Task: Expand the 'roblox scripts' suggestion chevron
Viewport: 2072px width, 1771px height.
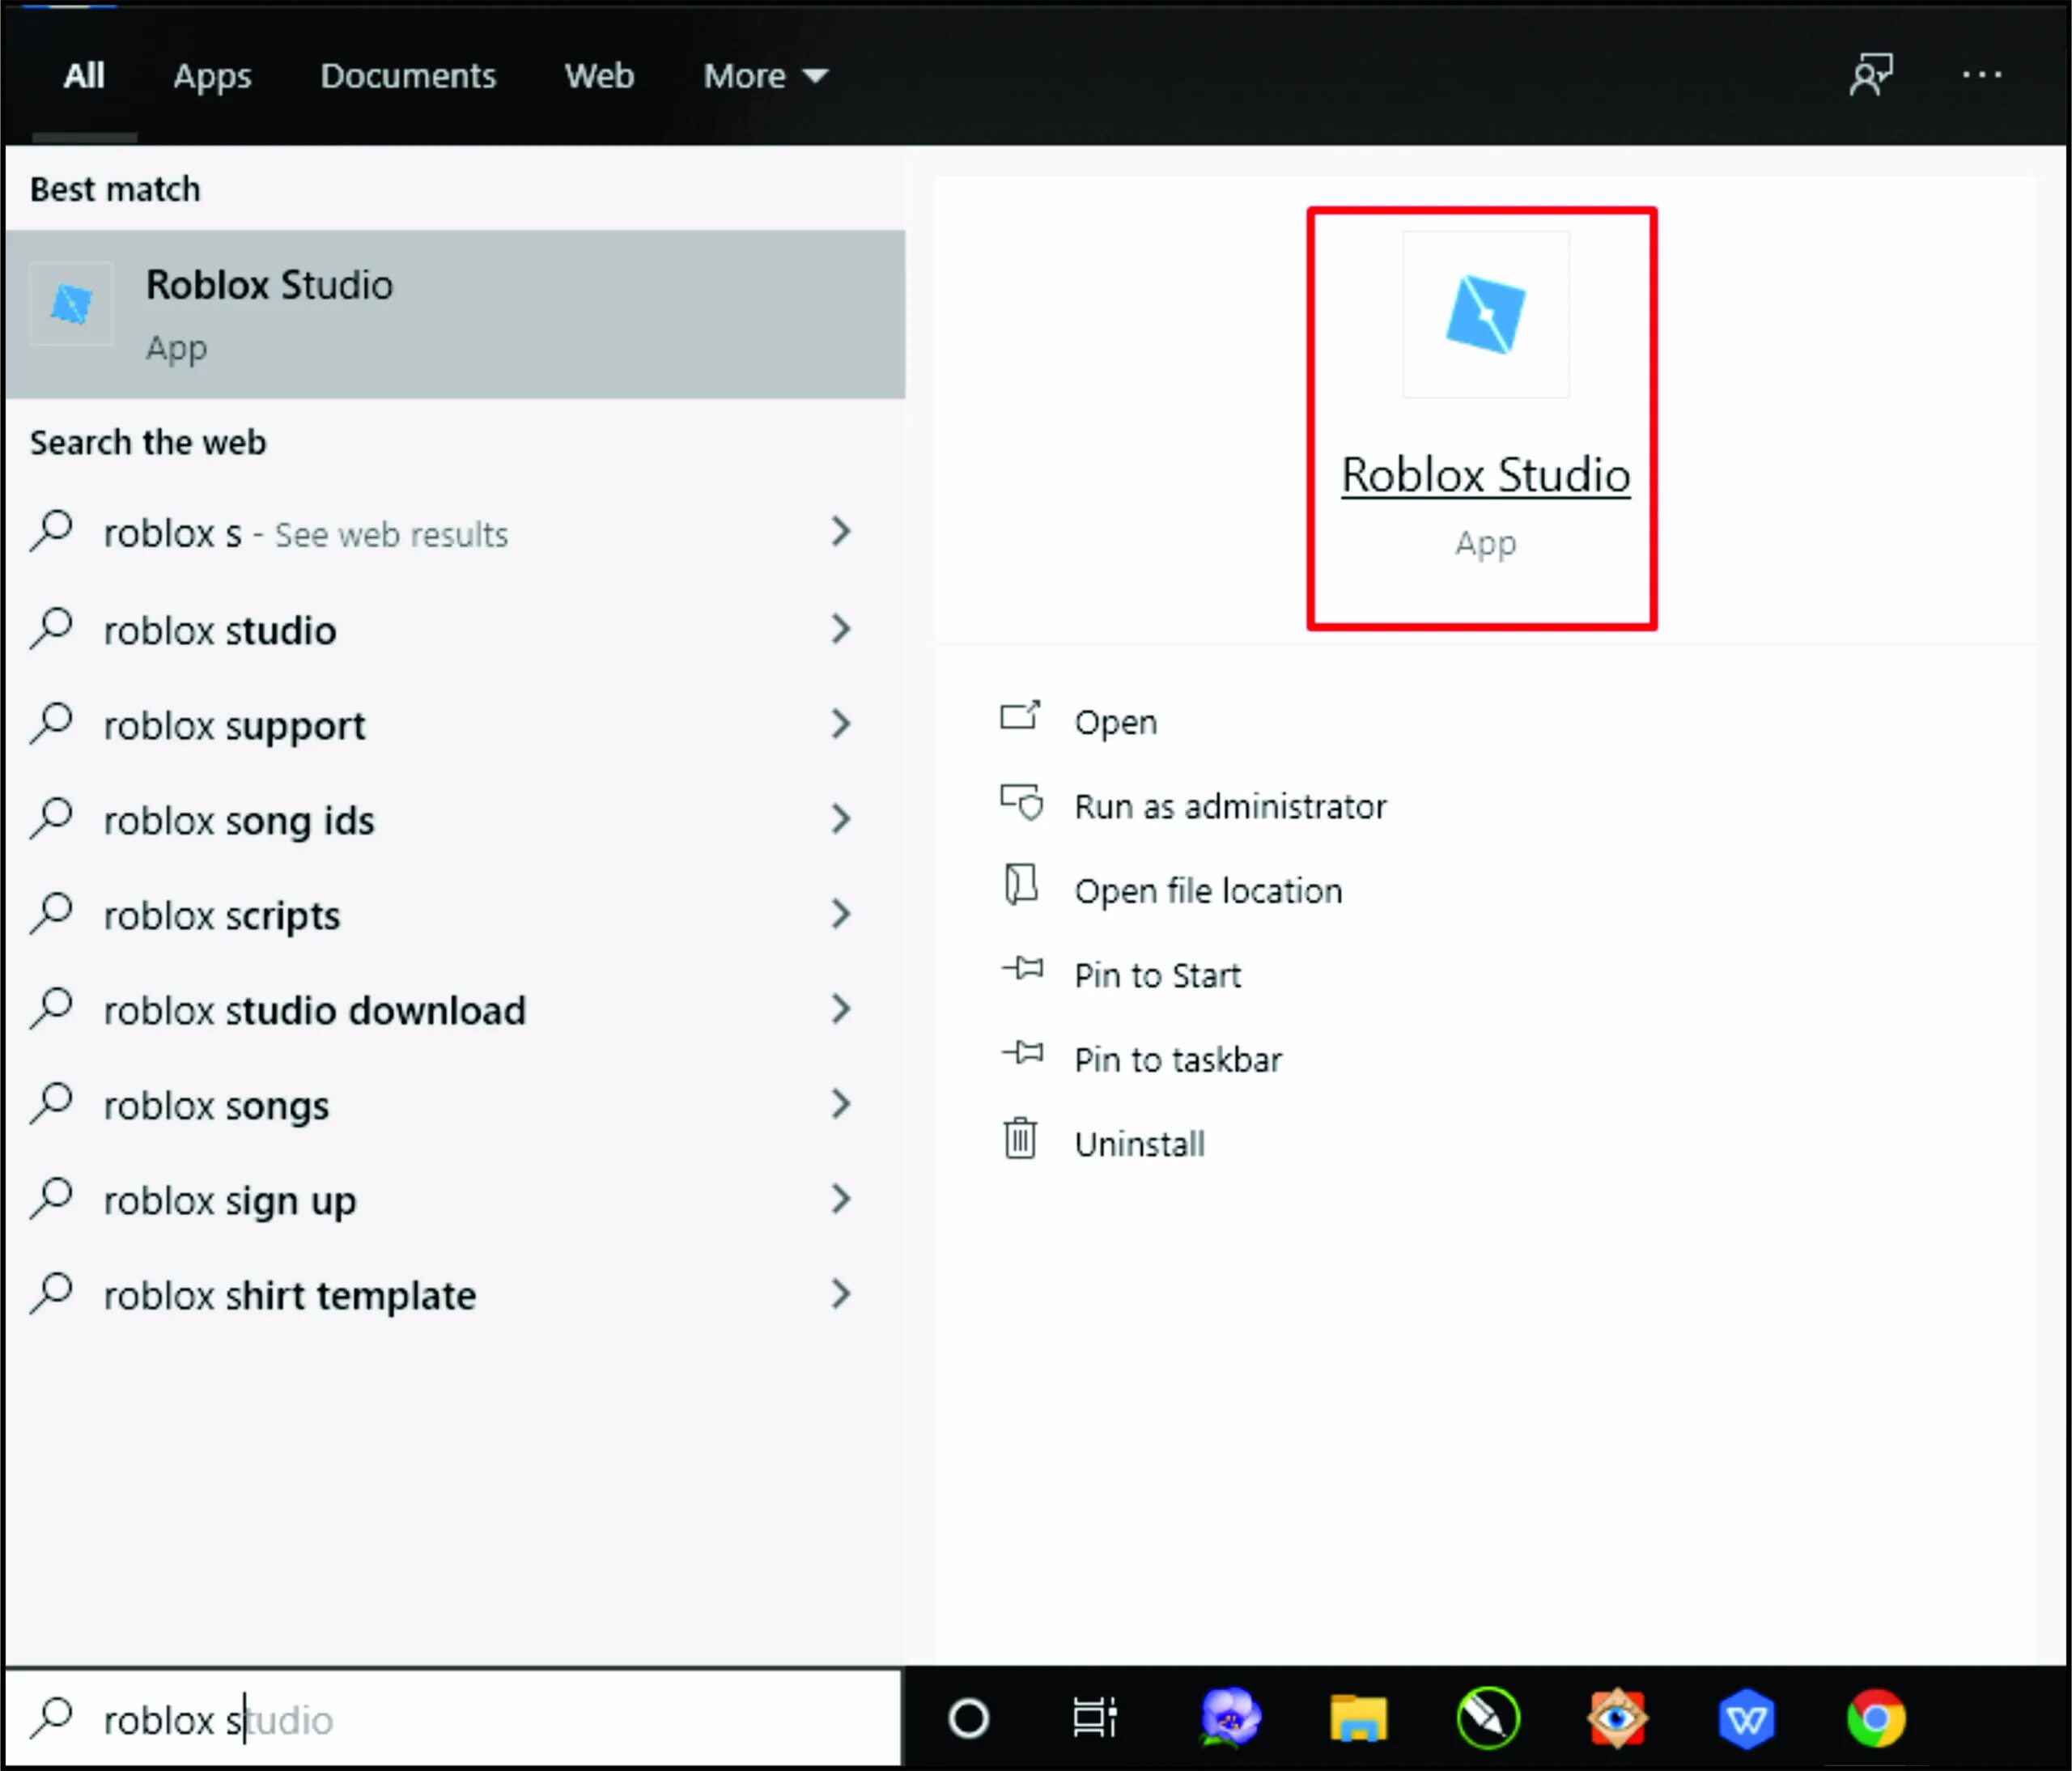Action: click(x=841, y=915)
